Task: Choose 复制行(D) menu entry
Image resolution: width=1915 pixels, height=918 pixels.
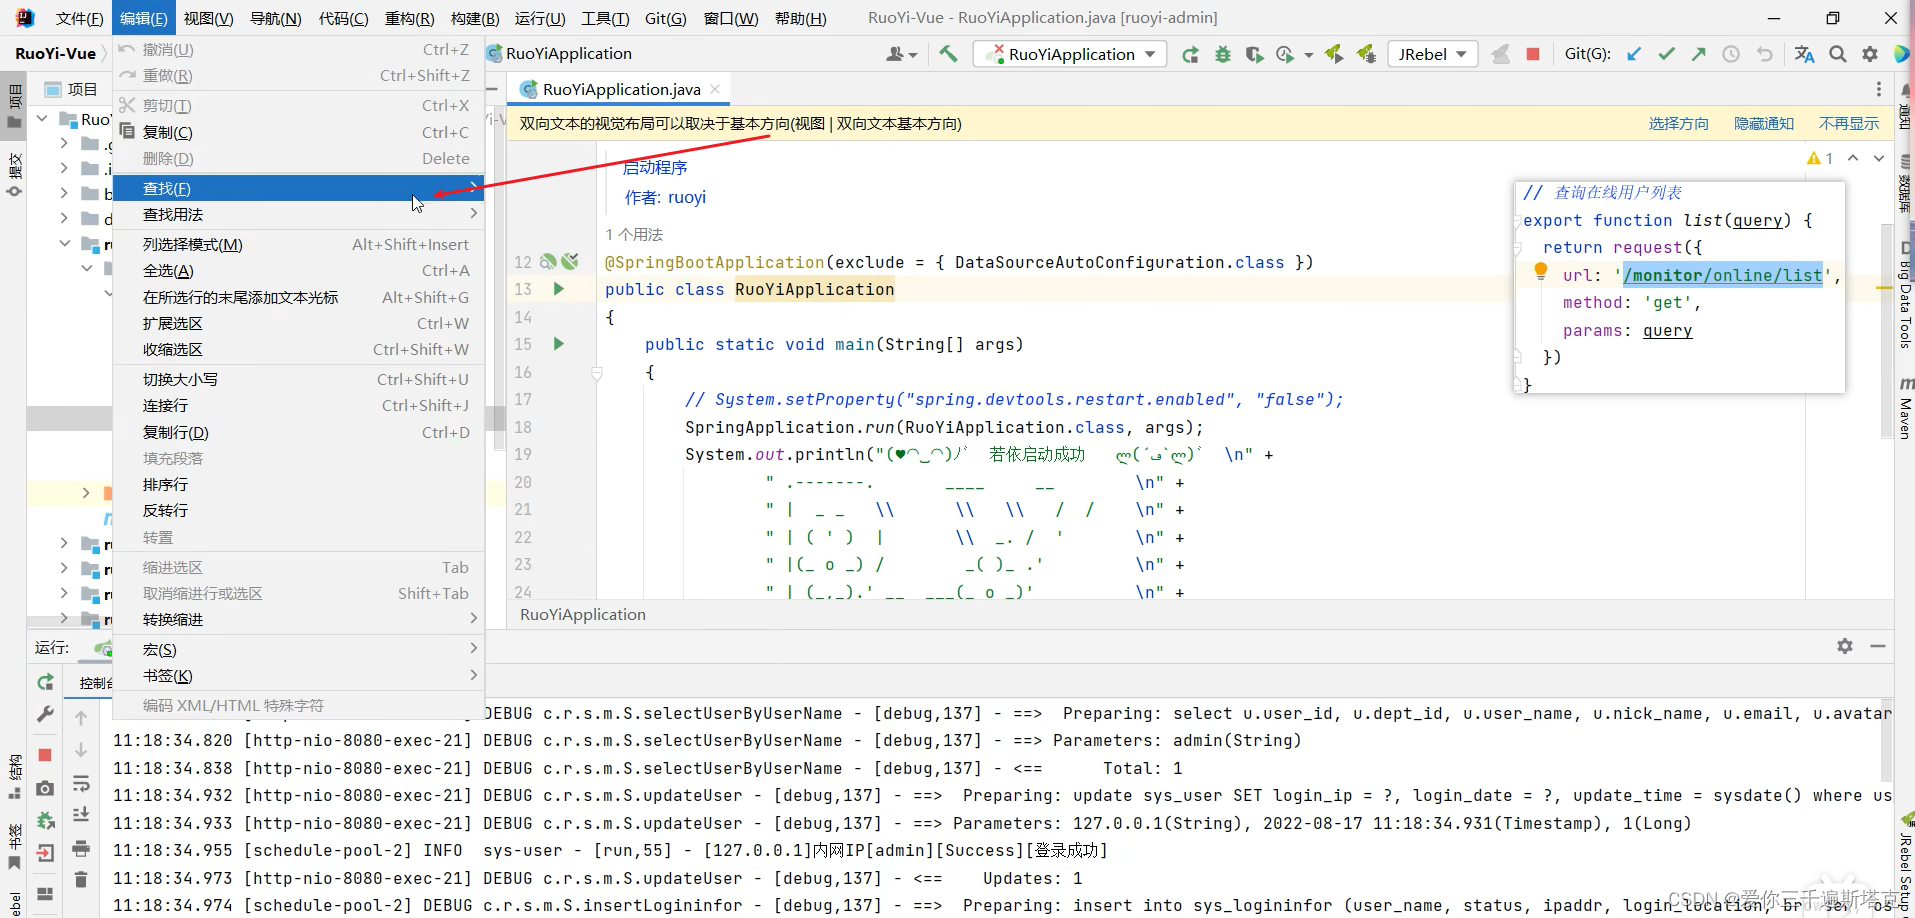Action: [x=299, y=432]
